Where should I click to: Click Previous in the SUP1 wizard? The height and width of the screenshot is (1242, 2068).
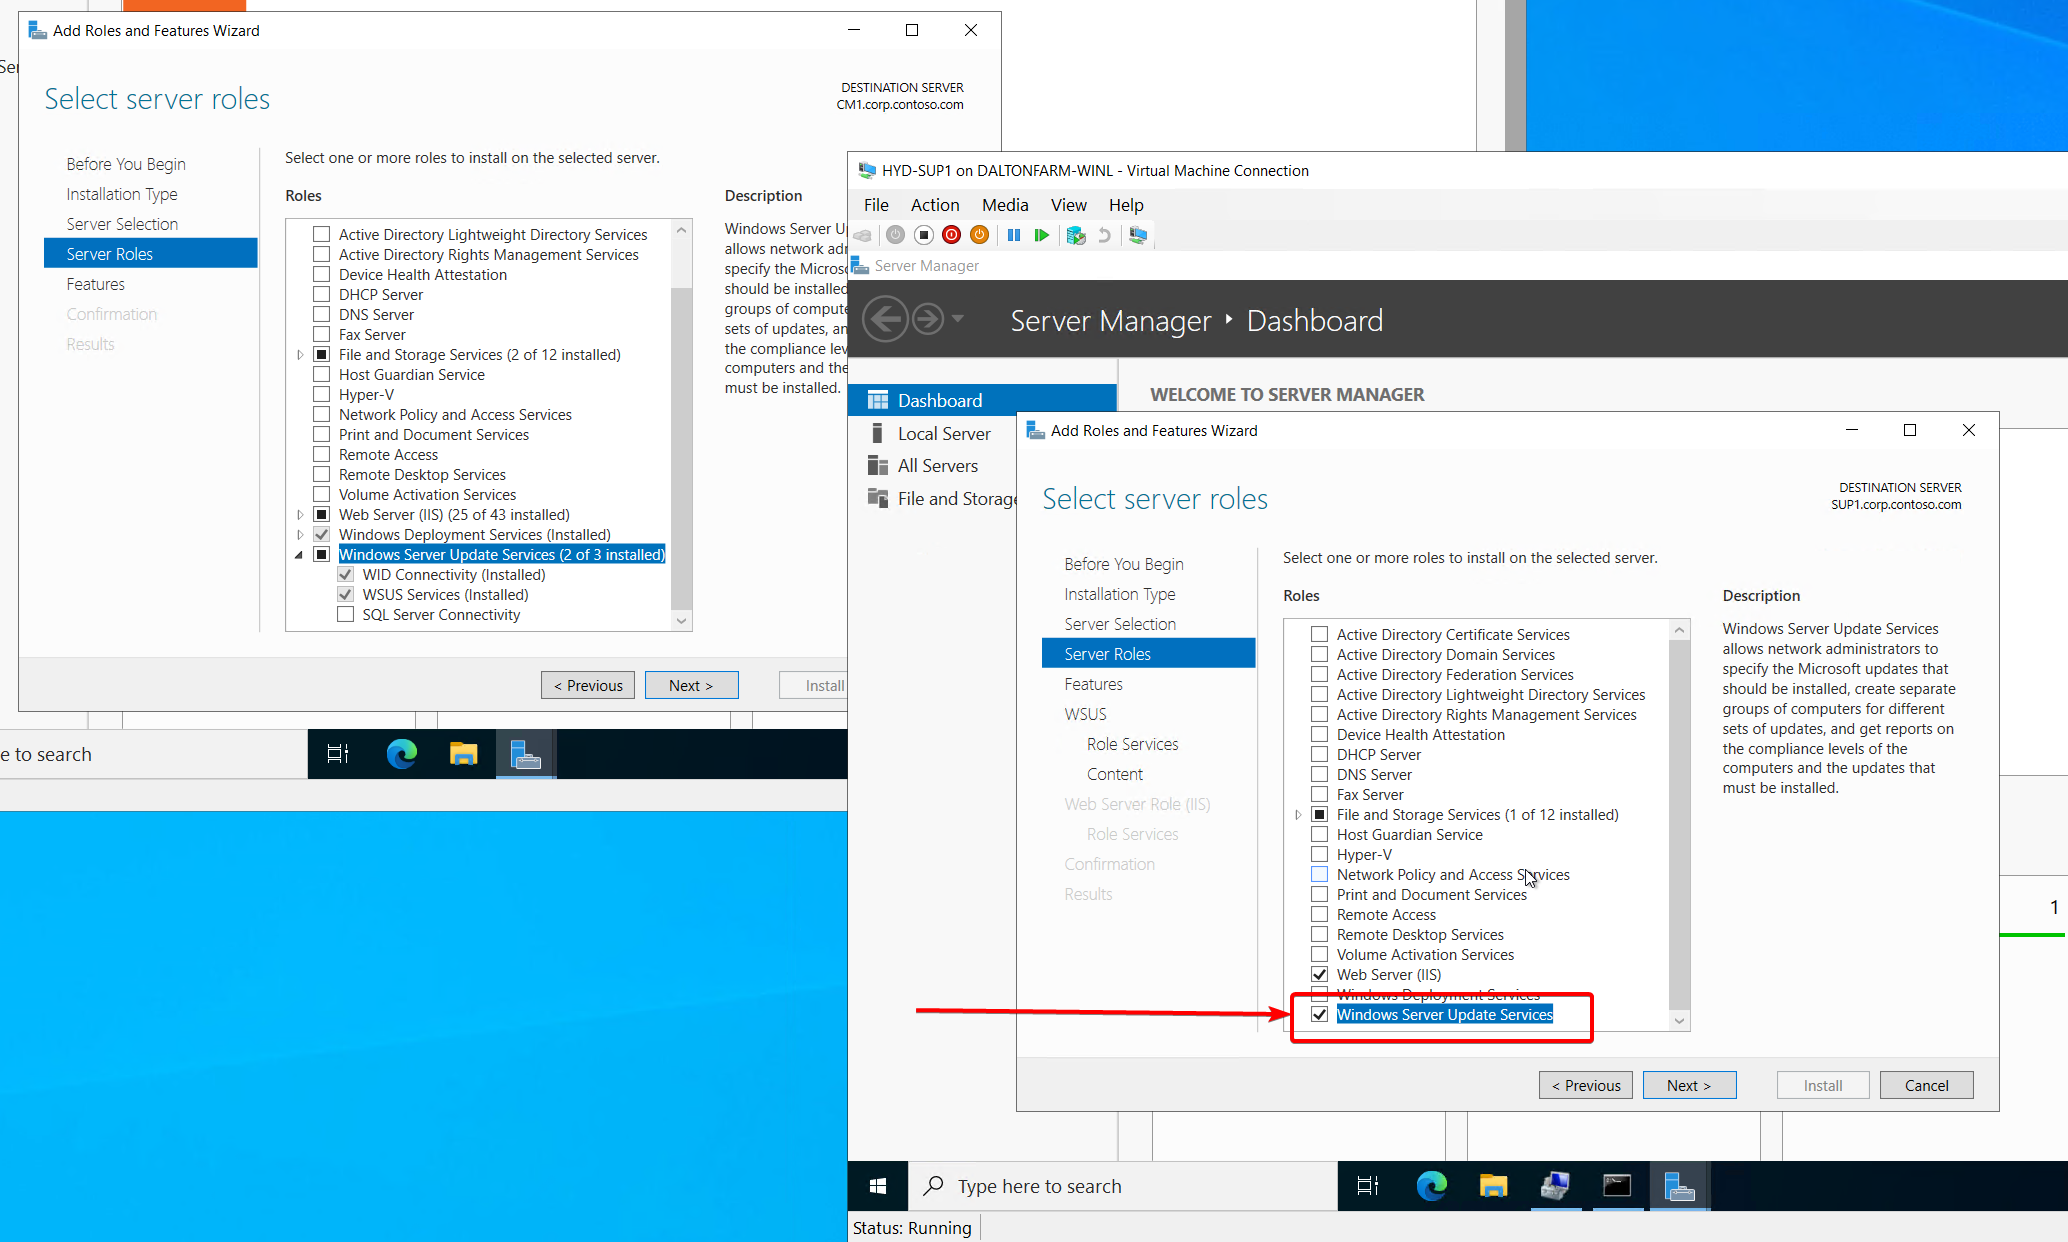[1586, 1085]
